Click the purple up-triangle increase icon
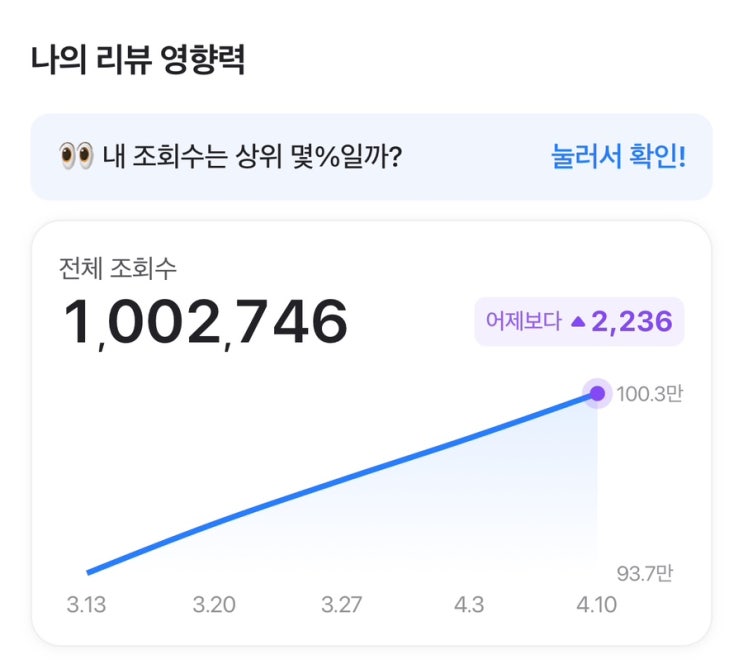 tap(577, 322)
